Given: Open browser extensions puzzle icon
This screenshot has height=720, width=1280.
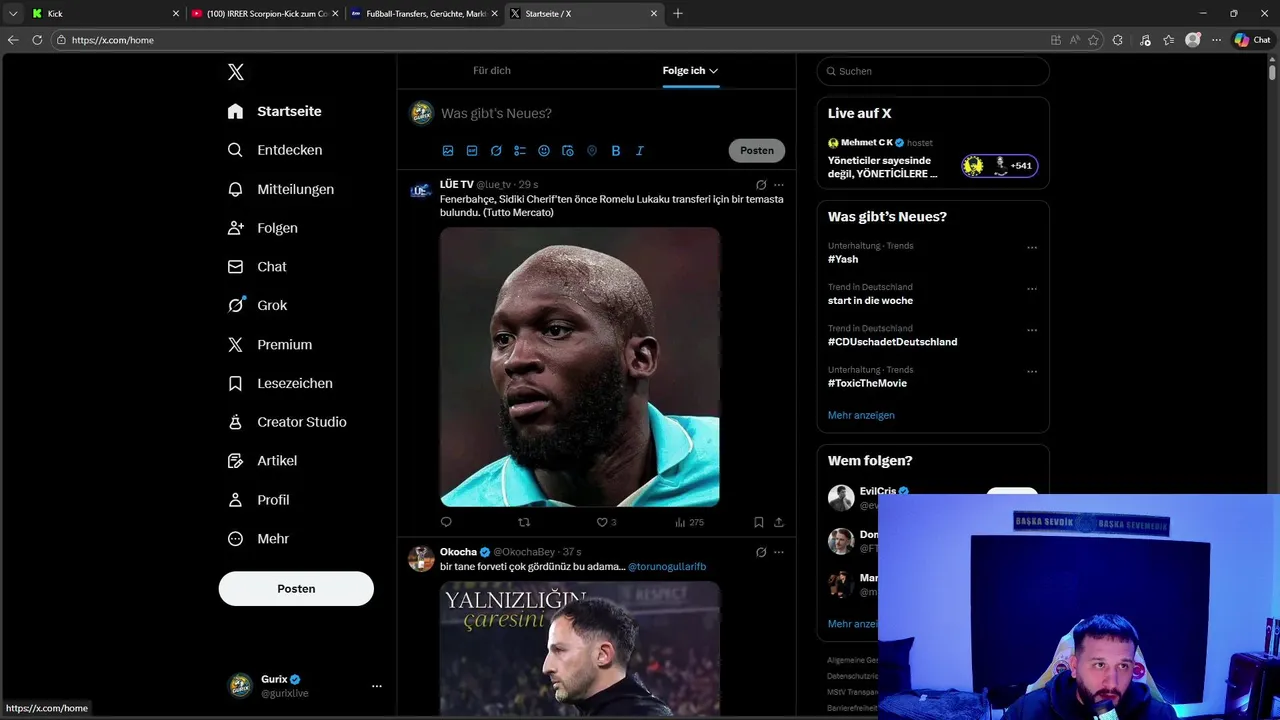Looking at the screenshot, I should tap(1117, 40).
